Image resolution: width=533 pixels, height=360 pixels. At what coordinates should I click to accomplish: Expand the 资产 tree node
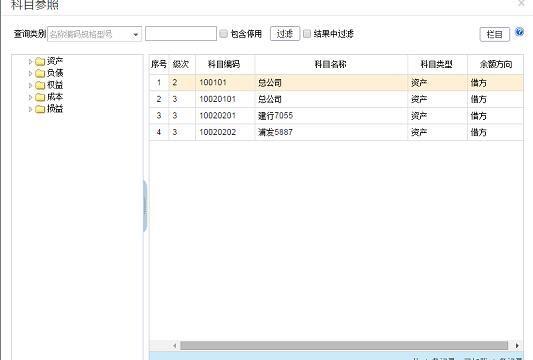[x=30, y=62]
